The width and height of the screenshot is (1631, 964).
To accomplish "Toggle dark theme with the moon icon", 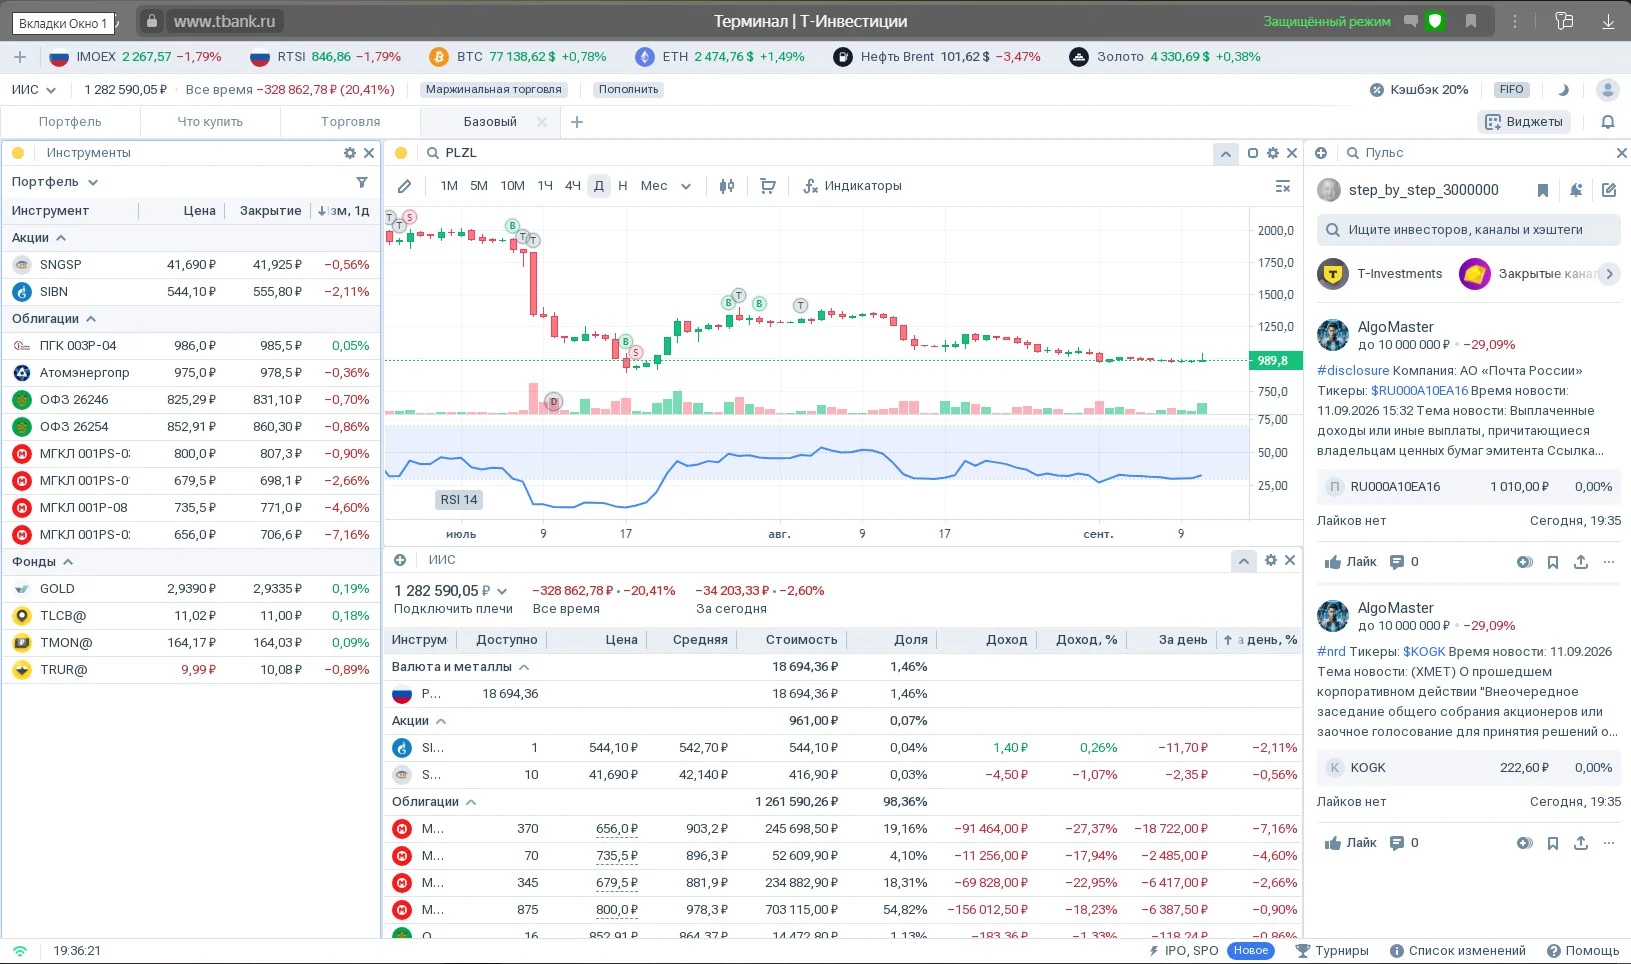I will pyautogui.click(x=1563, y=90).
